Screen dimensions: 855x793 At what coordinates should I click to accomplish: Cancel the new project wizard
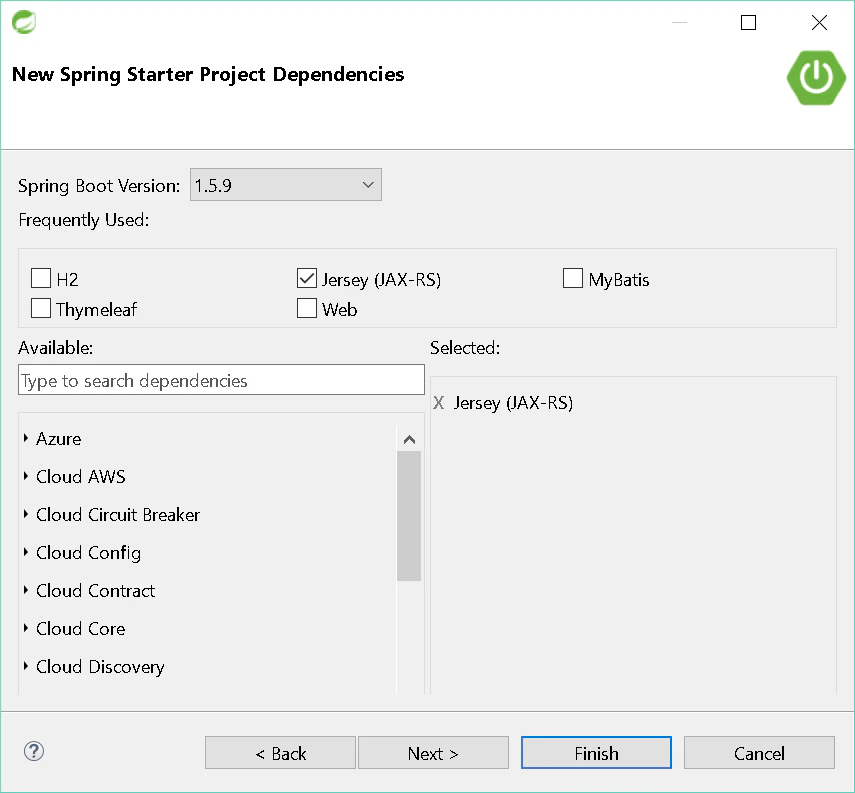[760, 753]
